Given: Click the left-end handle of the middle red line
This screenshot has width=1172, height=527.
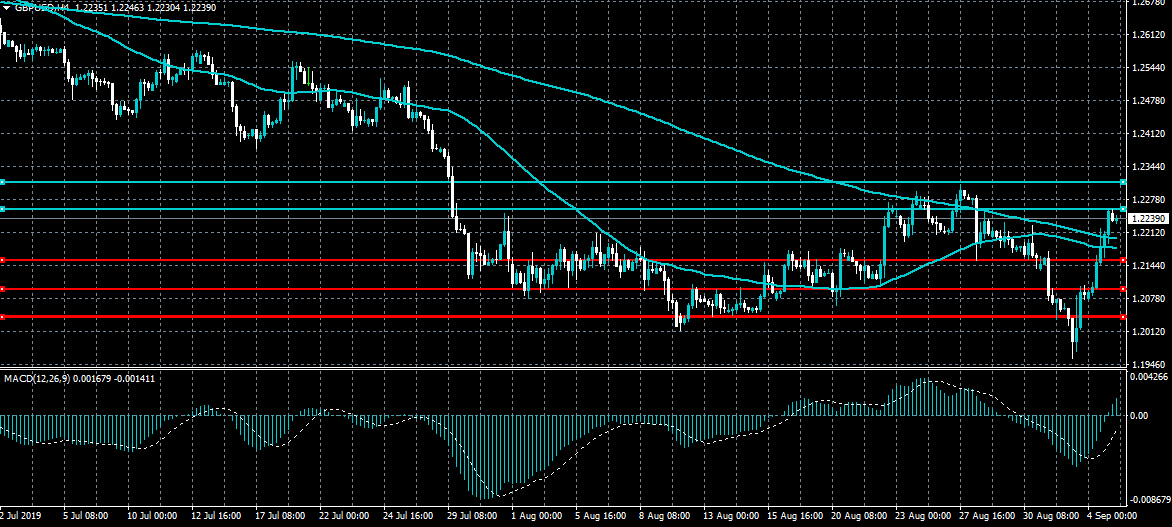Looking at the screenshot, I should [2, 289].
